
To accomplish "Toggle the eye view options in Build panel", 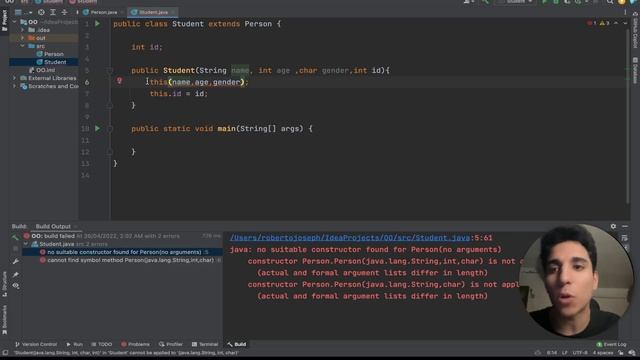I will 16,286.
